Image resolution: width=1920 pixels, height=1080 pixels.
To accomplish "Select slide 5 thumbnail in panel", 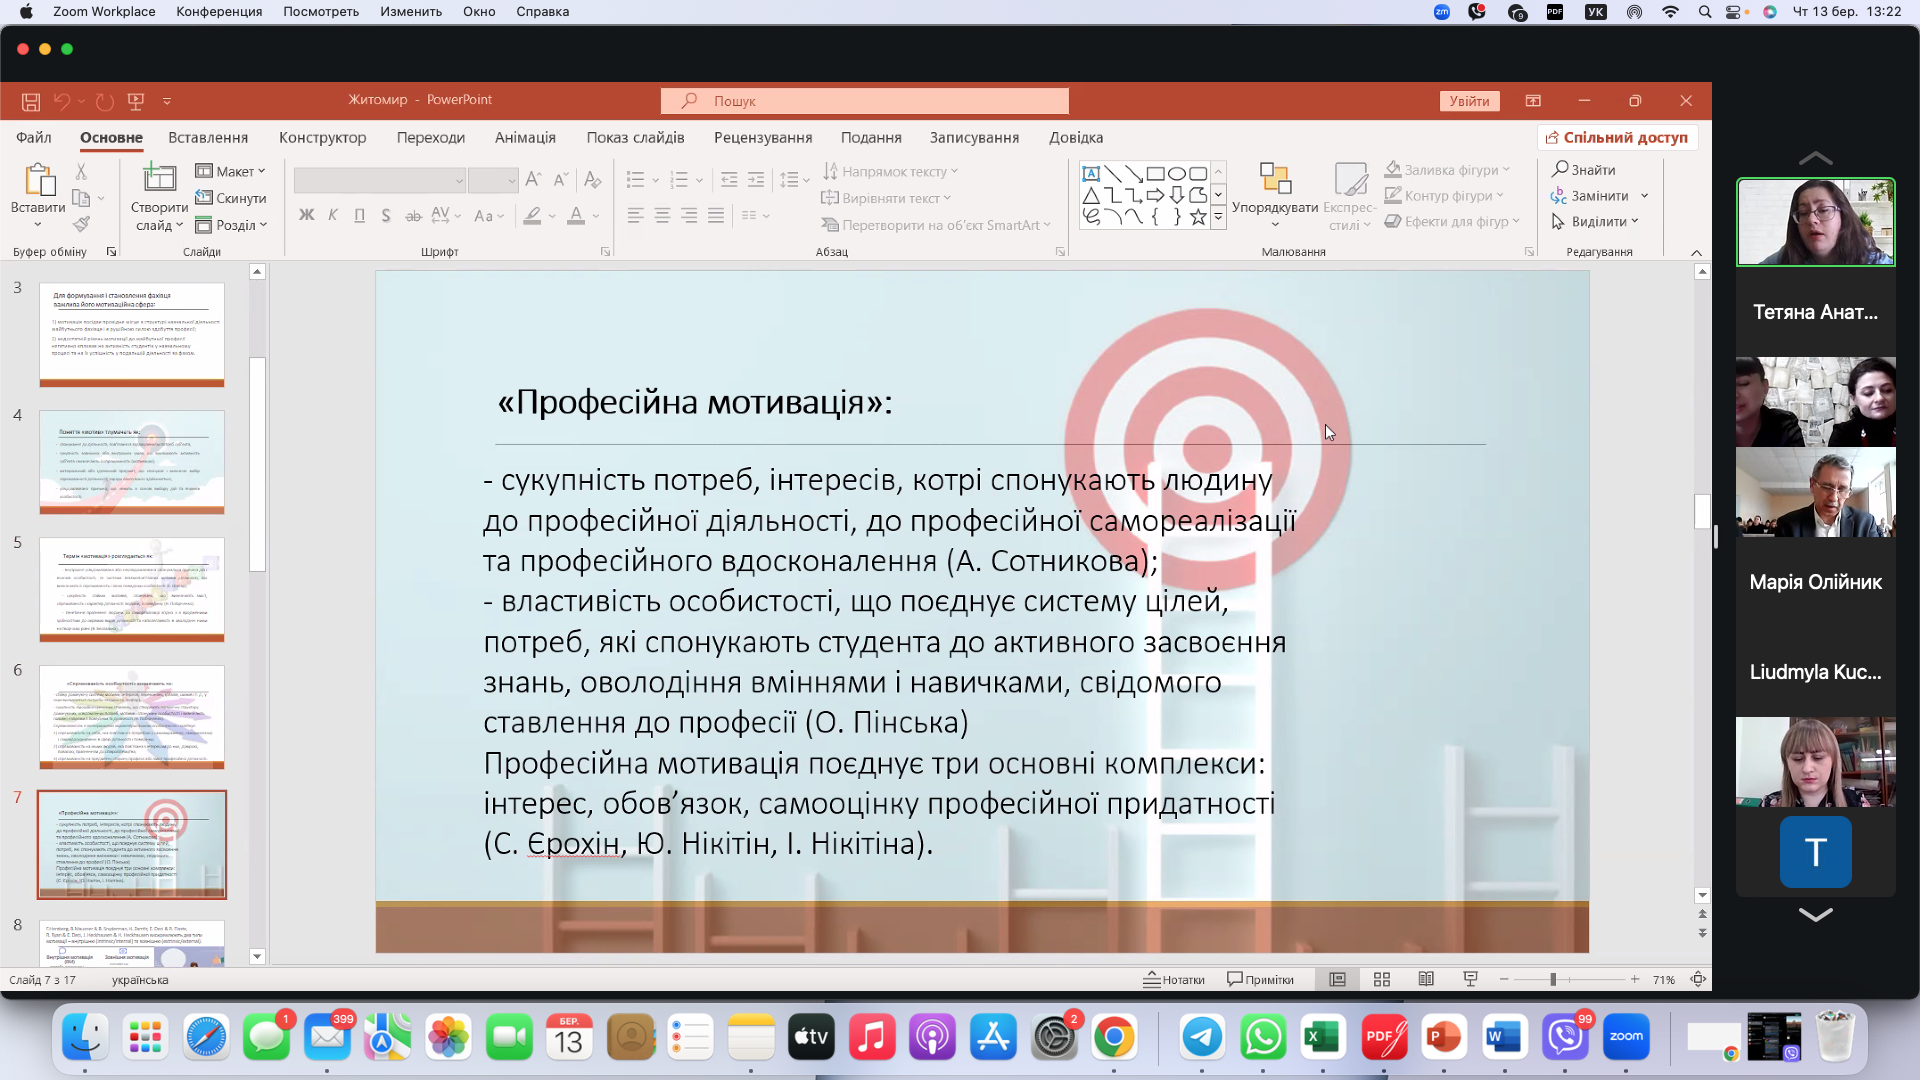I will (132, 590).
